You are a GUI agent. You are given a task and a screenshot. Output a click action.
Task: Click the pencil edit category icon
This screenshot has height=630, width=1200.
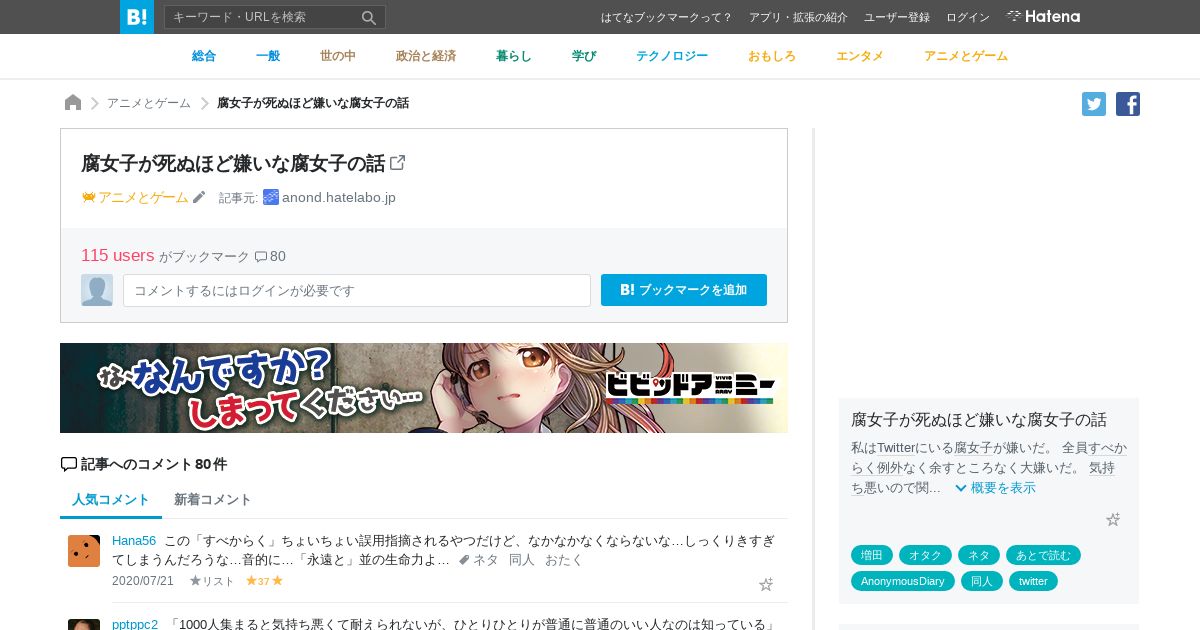coord(199,197)
